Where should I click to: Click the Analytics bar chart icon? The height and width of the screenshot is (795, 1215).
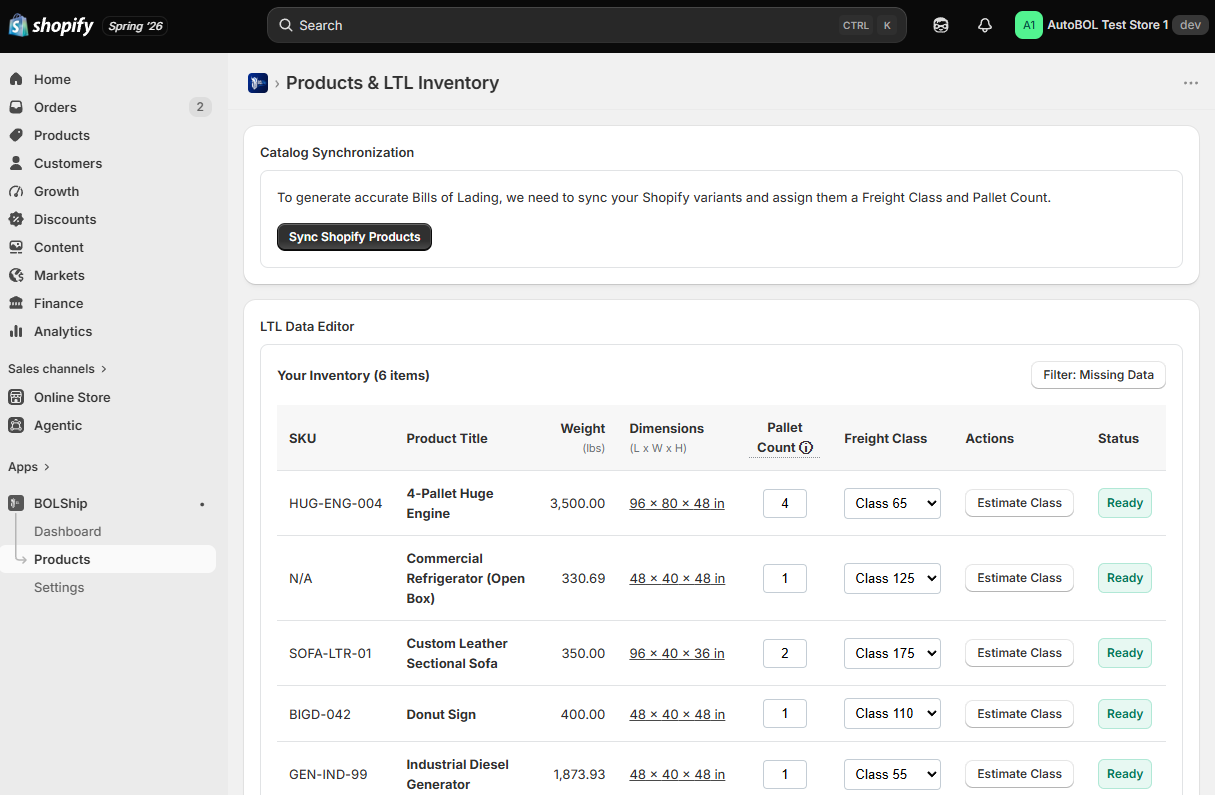[16, 331]
